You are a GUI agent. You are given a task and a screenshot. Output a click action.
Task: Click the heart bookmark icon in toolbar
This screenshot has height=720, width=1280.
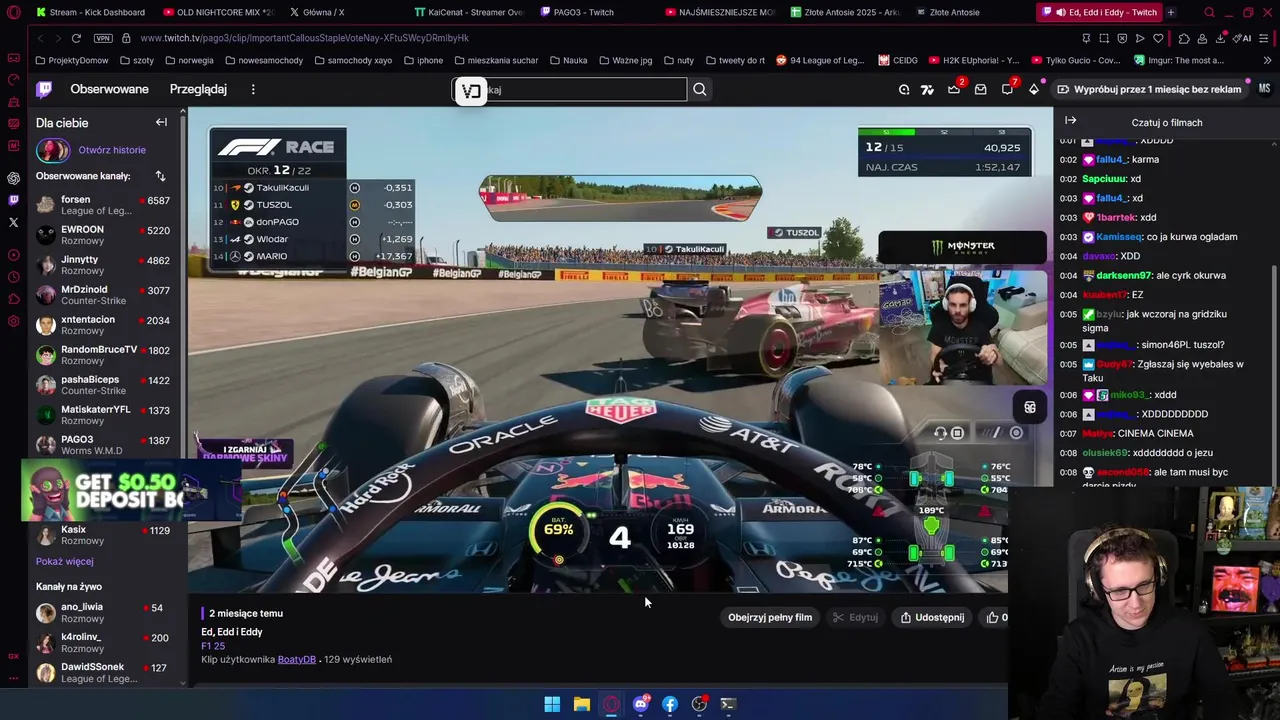click(x=1158, y=38)
